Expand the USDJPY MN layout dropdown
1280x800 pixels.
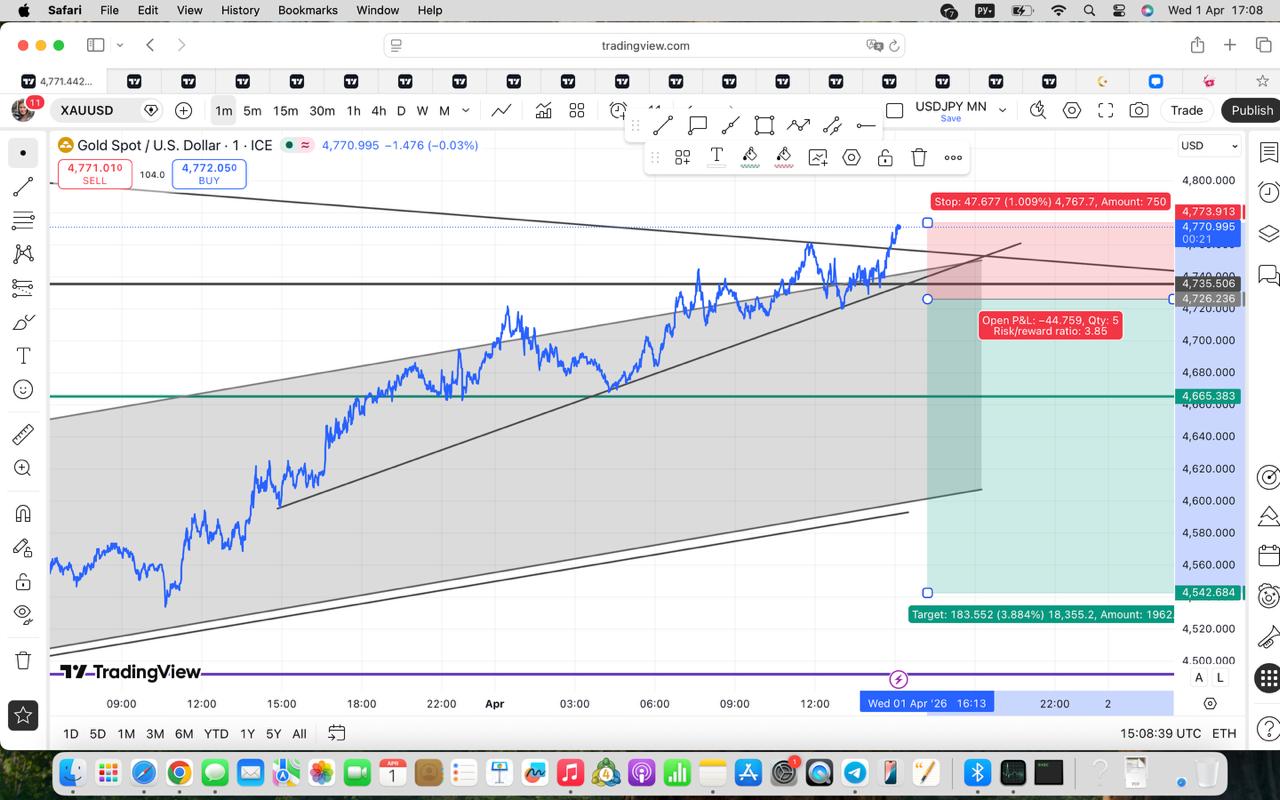(1002, 110)
